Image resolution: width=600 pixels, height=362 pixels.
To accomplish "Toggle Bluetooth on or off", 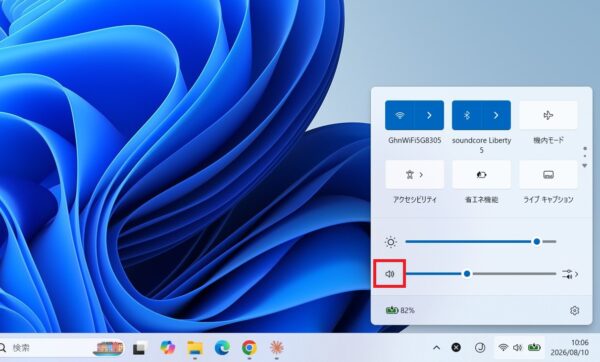I will [x=466, y=115].
